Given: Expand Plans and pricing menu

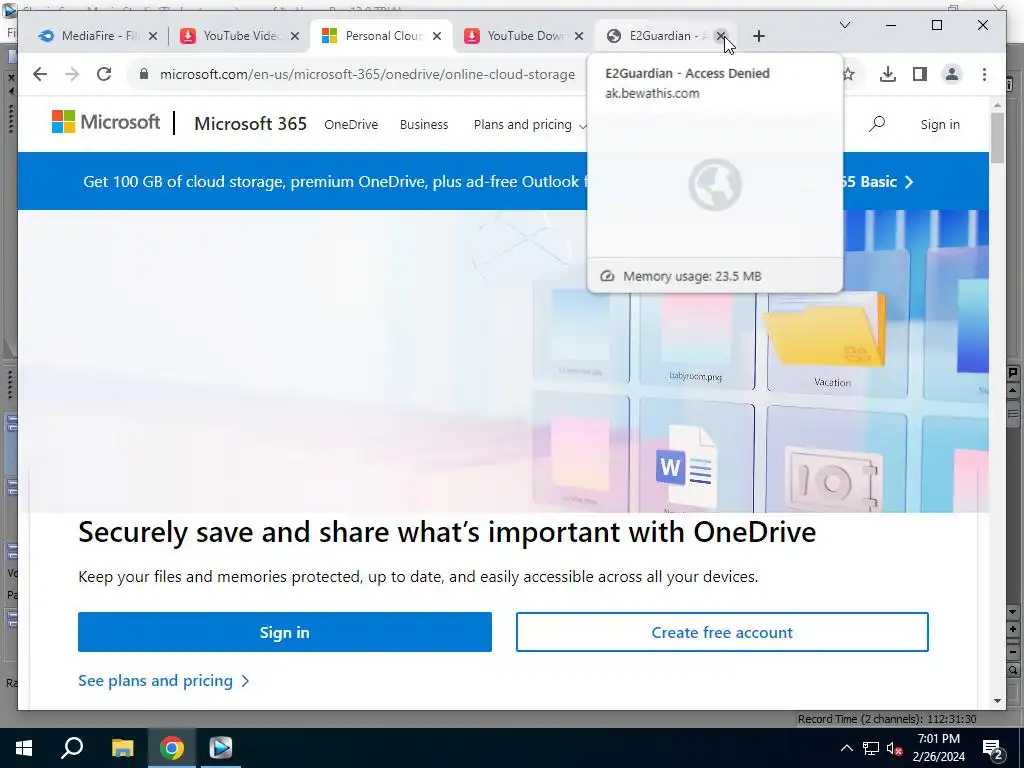Looking at the screenshot, I should click(529, 124).
